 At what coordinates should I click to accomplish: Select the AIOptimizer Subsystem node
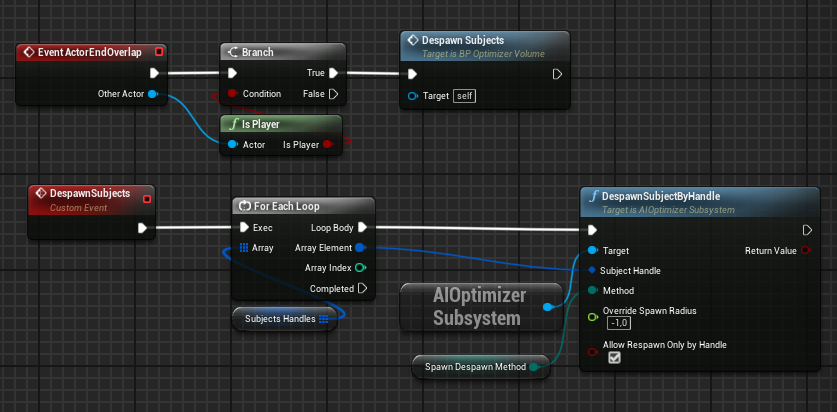pos(476,307)
